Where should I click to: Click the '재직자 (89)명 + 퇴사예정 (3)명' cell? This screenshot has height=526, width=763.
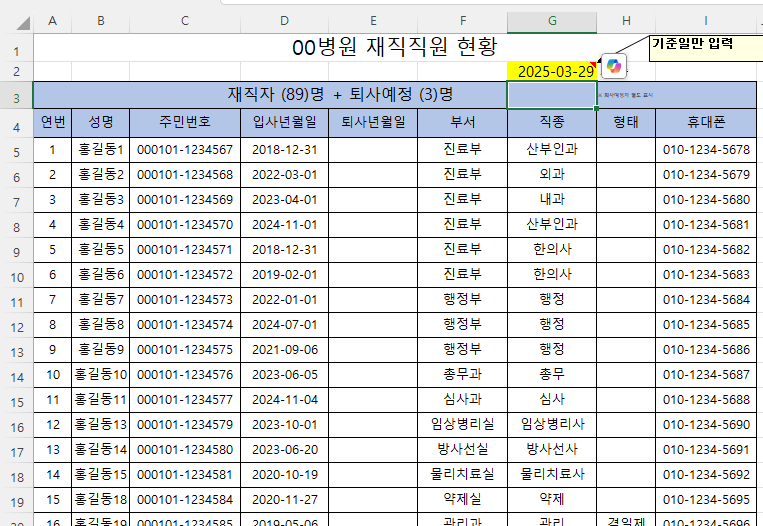(x=270, y=95)
